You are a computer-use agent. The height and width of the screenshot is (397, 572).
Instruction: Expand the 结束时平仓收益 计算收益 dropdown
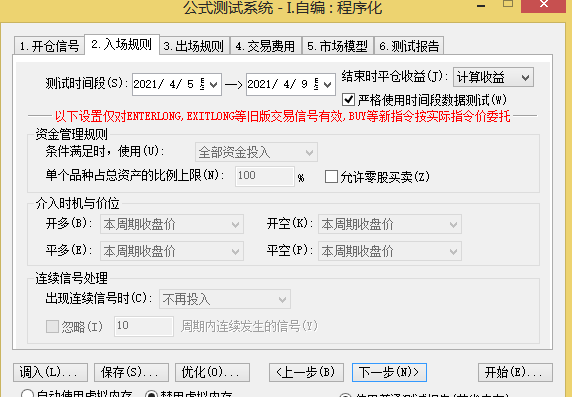tap(493, 77)
